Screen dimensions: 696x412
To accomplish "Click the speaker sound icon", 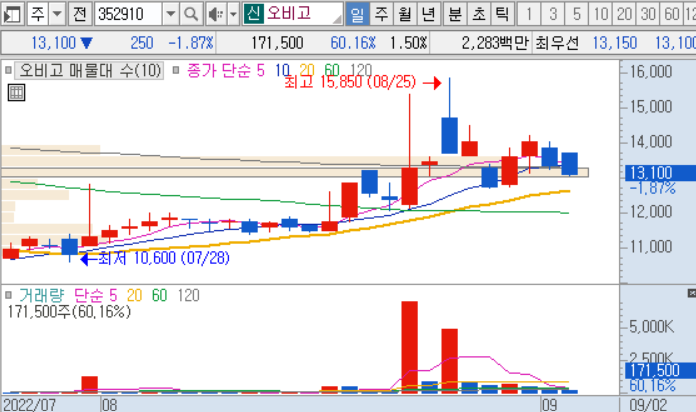I will pos(216,14).
